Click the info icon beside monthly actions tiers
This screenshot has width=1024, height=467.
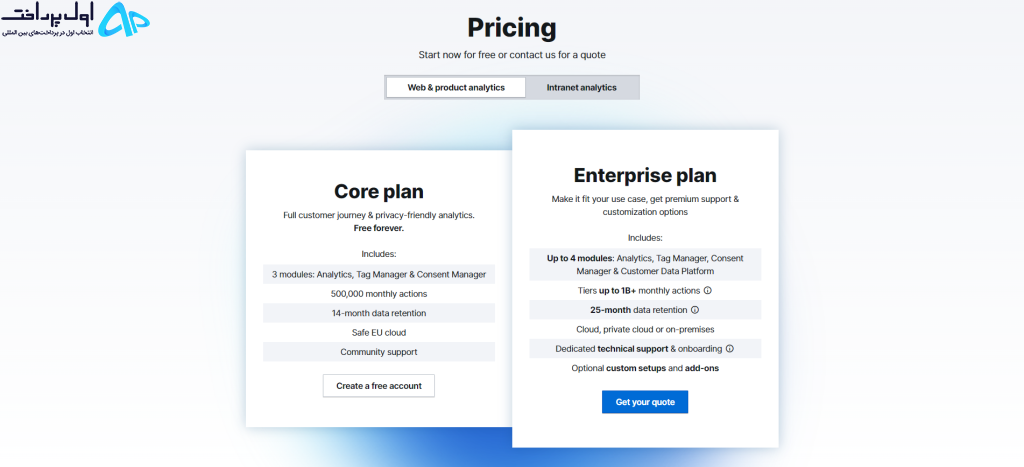tap(707, 290)
